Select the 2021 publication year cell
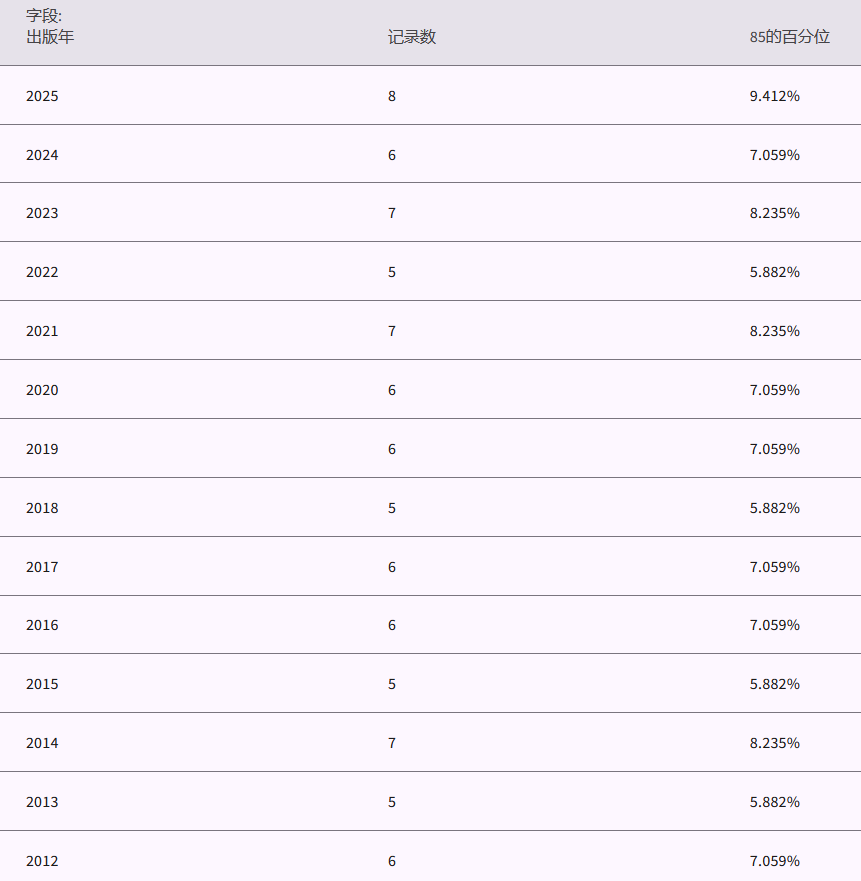This screenshot has height=881, width=861. pos(42,331)
